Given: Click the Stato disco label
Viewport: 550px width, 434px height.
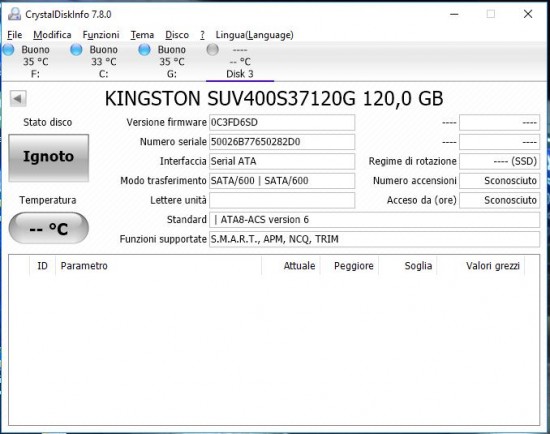Looking at the screenshot, I should pos(48,122).
